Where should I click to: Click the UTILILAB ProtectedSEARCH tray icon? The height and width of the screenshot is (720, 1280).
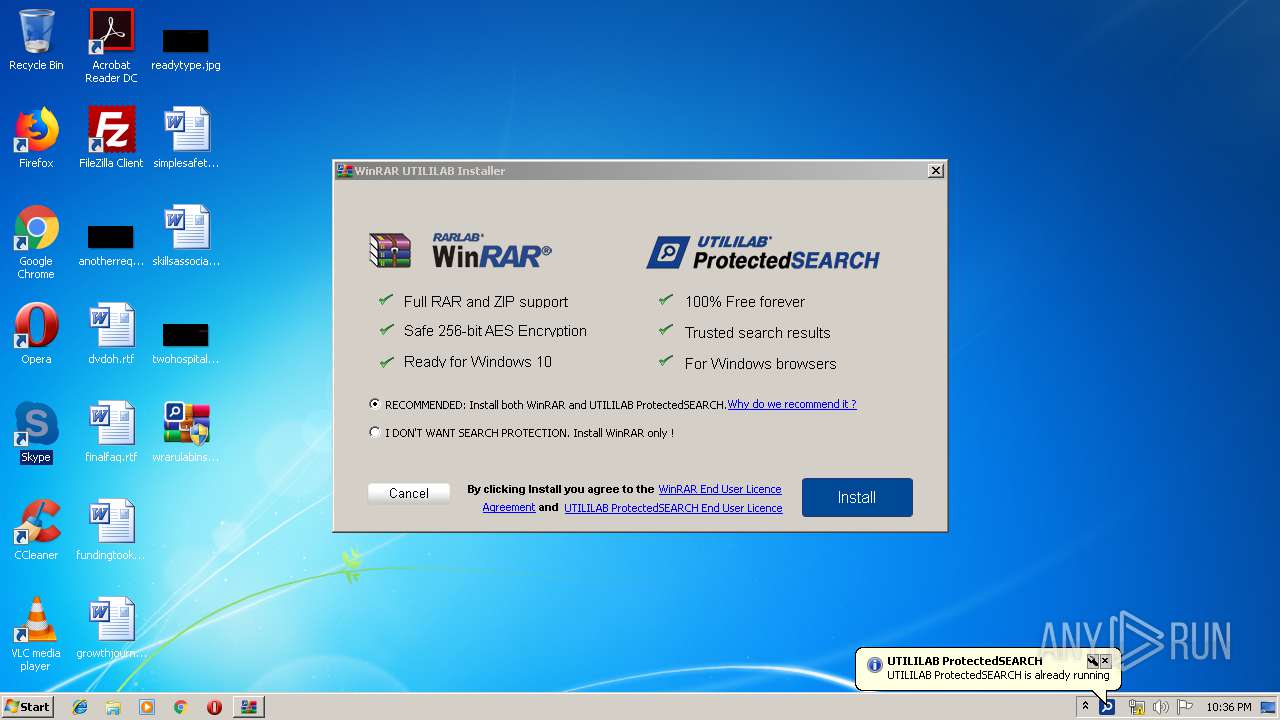point(1107,707)
